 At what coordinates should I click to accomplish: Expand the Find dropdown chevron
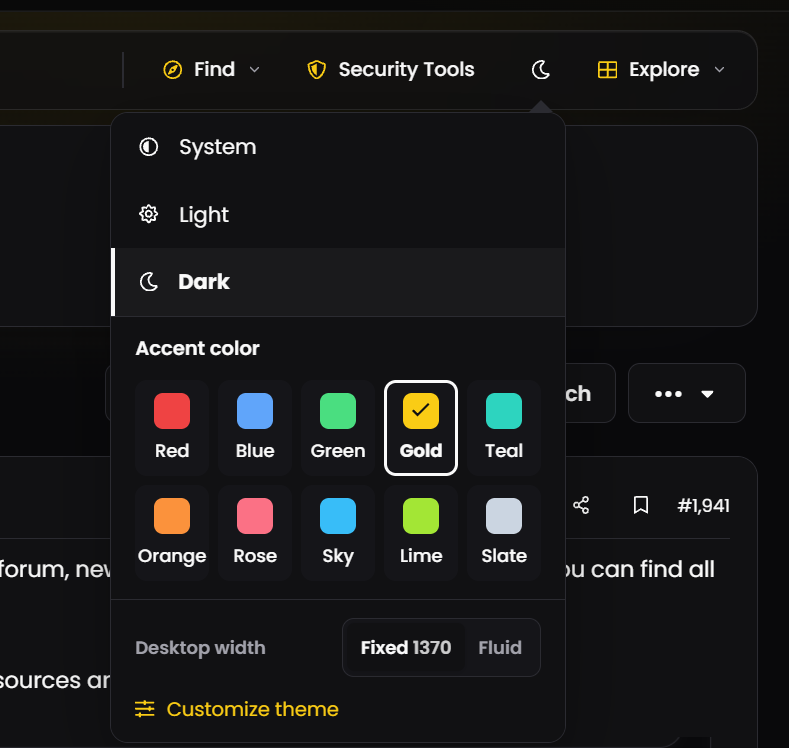255,69
